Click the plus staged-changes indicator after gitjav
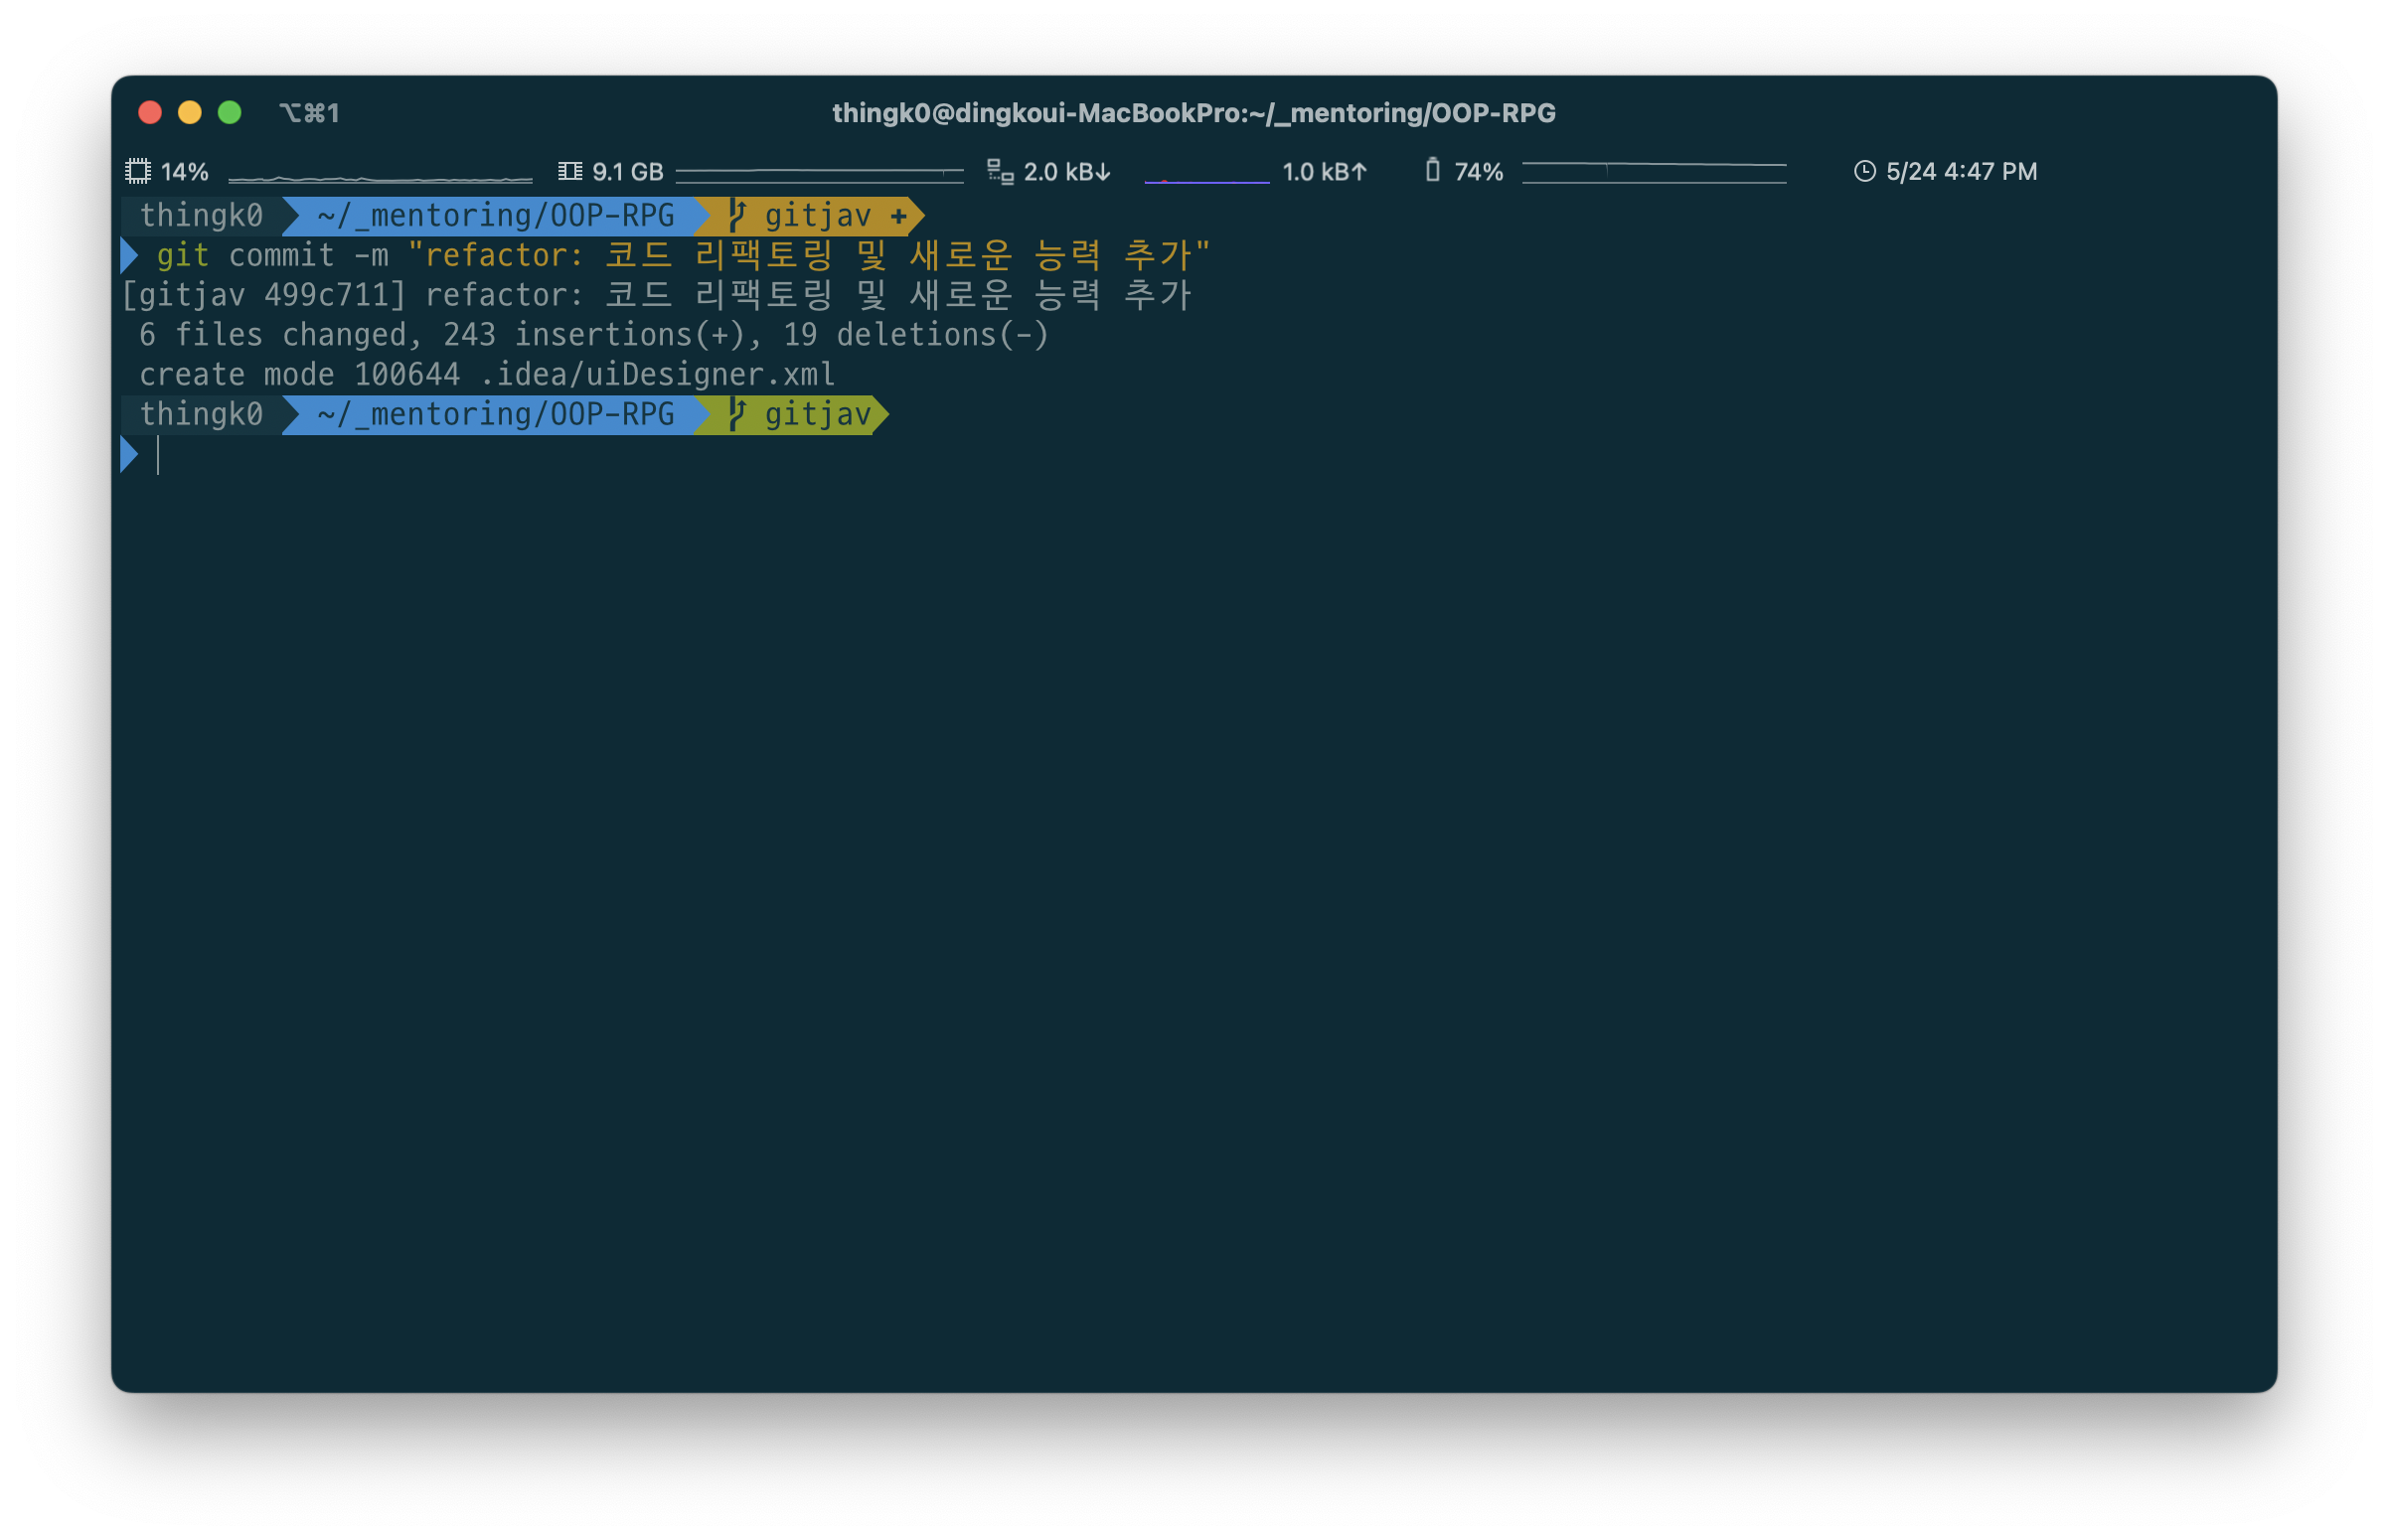The width and height of the screenshot is (2389, 1540). pyautogui.click(x=898, y=216)
